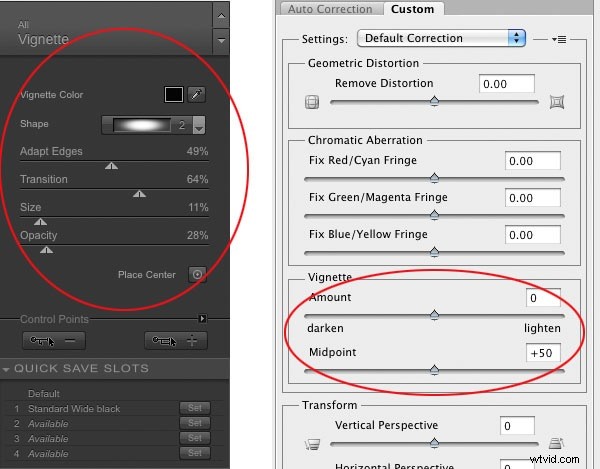Click the down arrow beside Vignette filter header
This screenshot has height=469, width=600.
point(221,40)
